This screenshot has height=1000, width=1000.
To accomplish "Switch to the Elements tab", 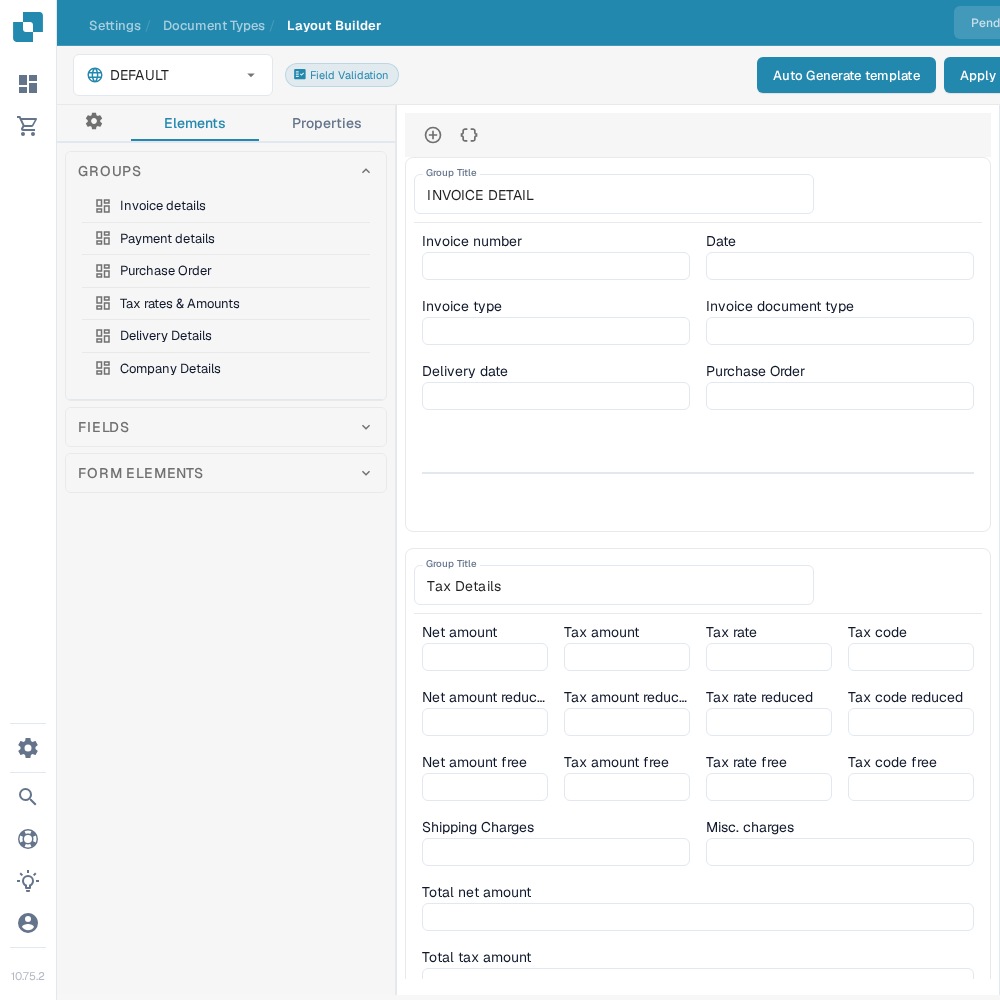I will [195, 123].
